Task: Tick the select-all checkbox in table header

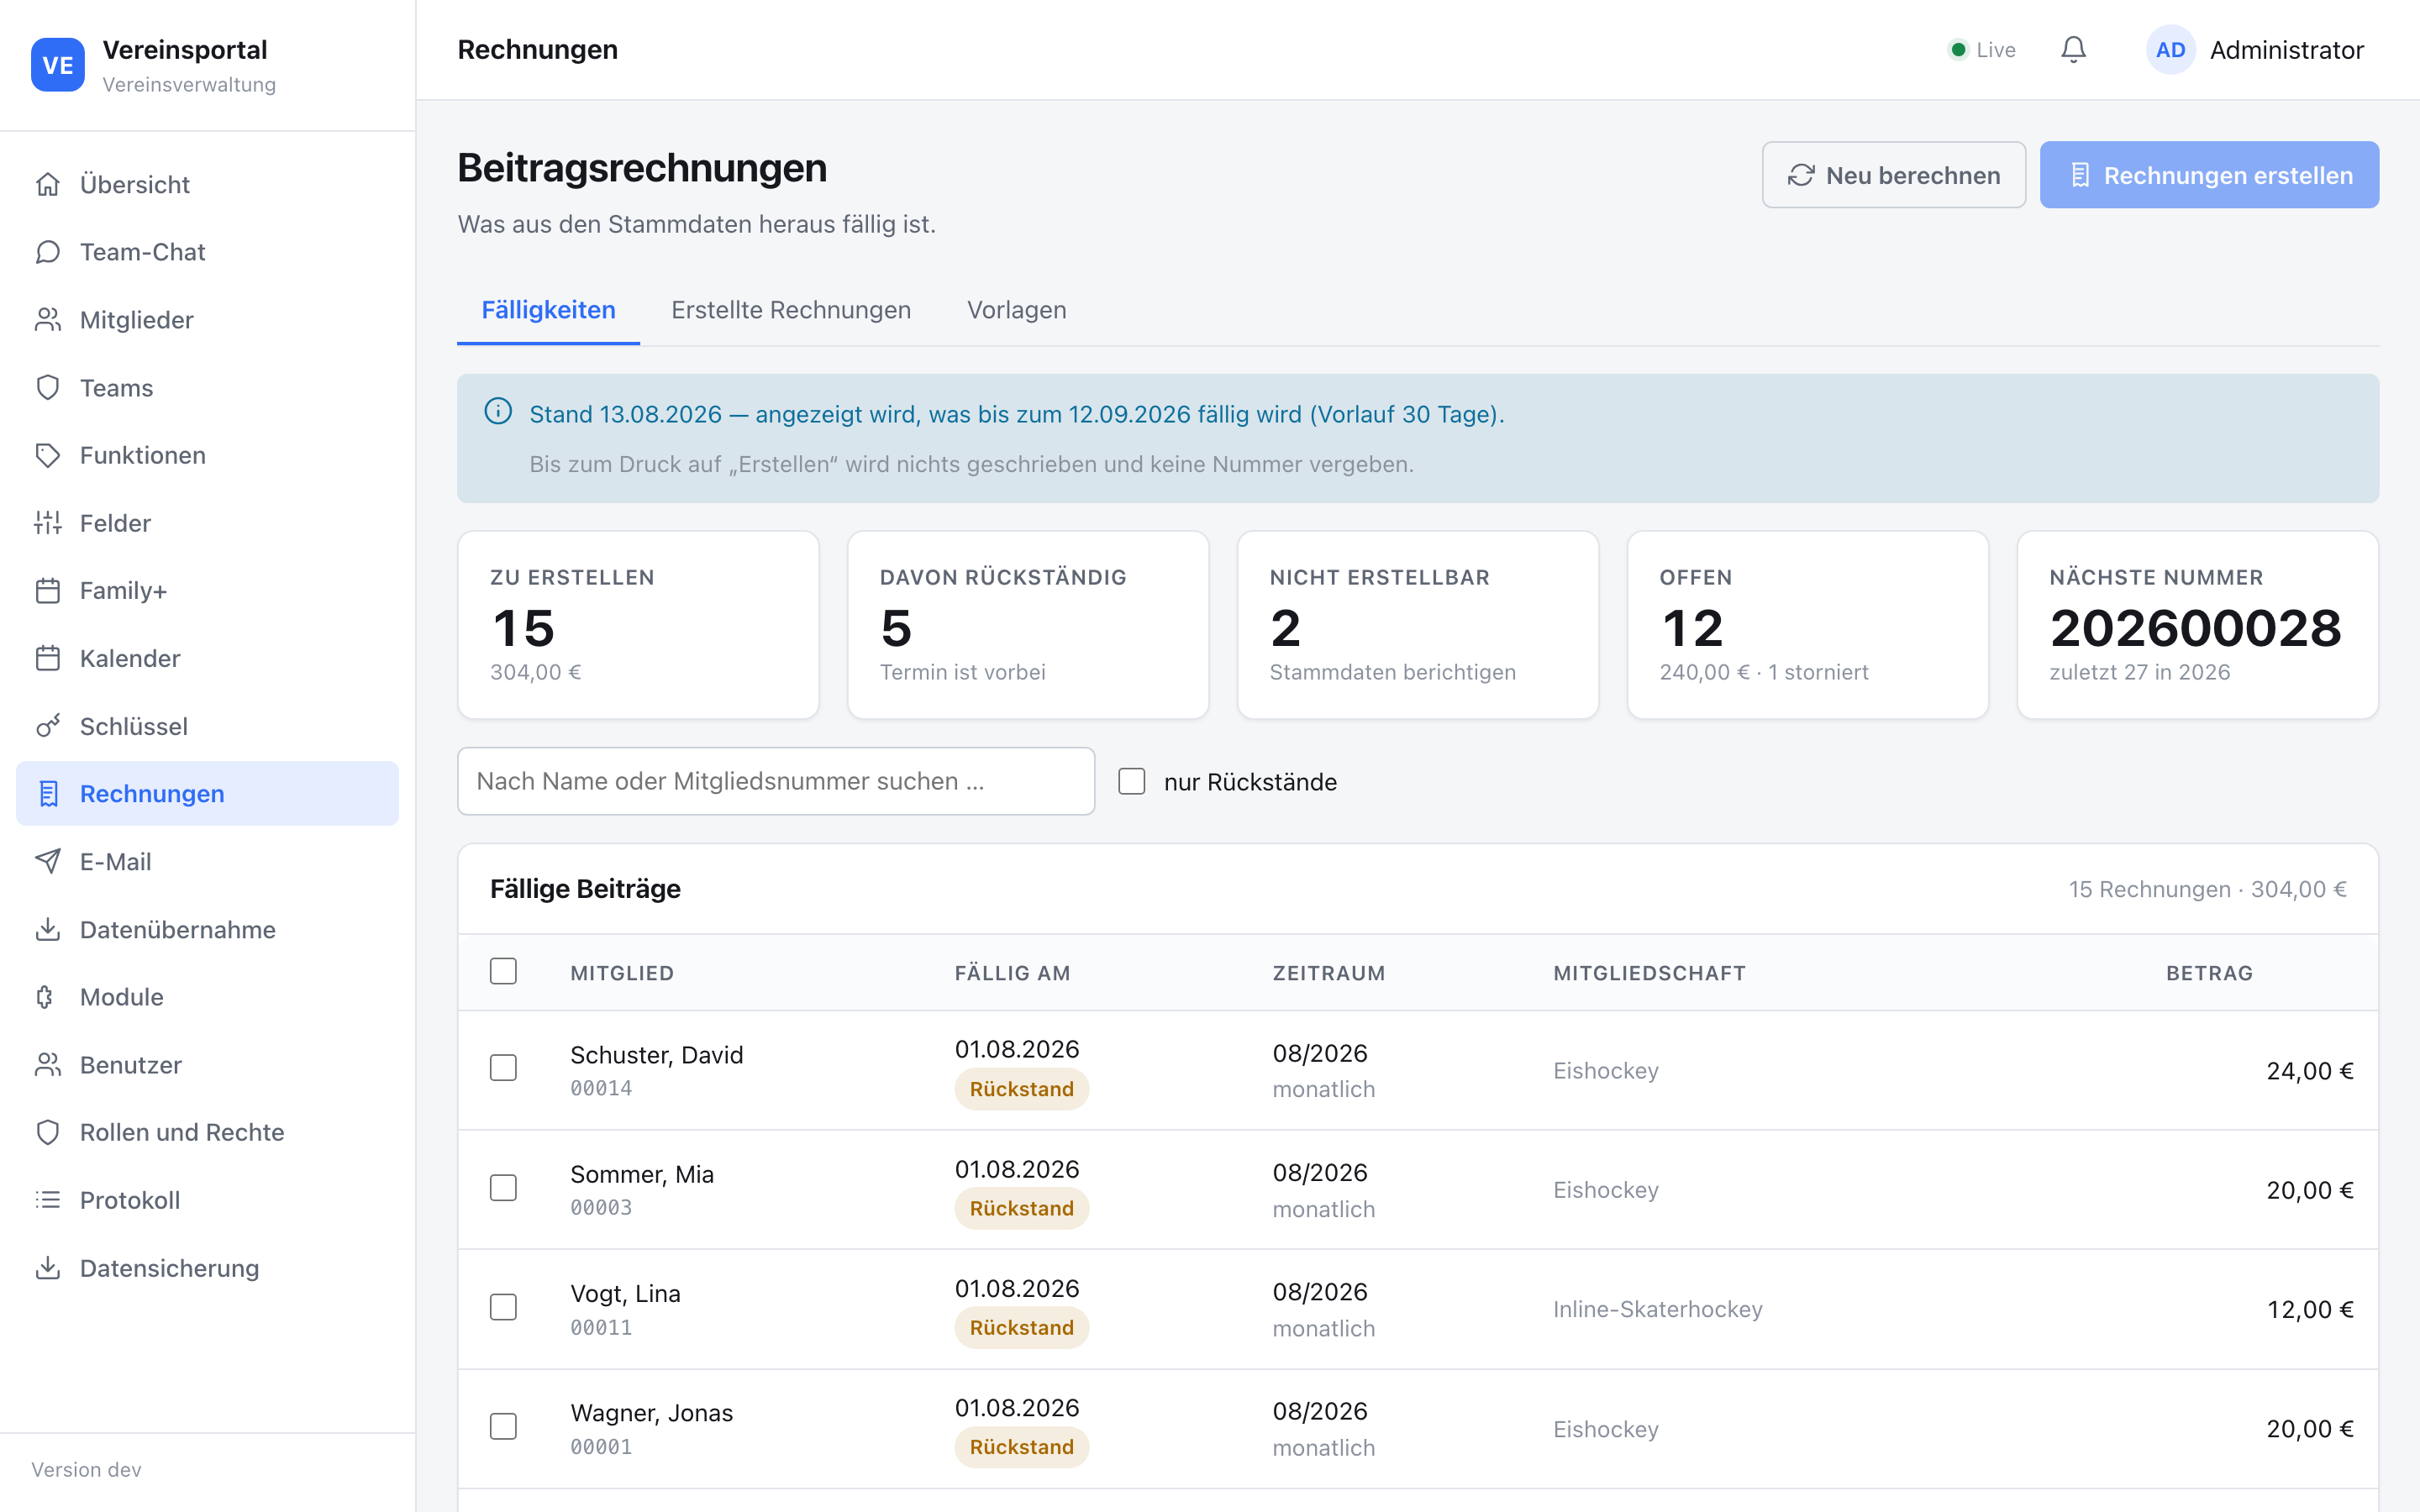Action: tap(503, 971)
